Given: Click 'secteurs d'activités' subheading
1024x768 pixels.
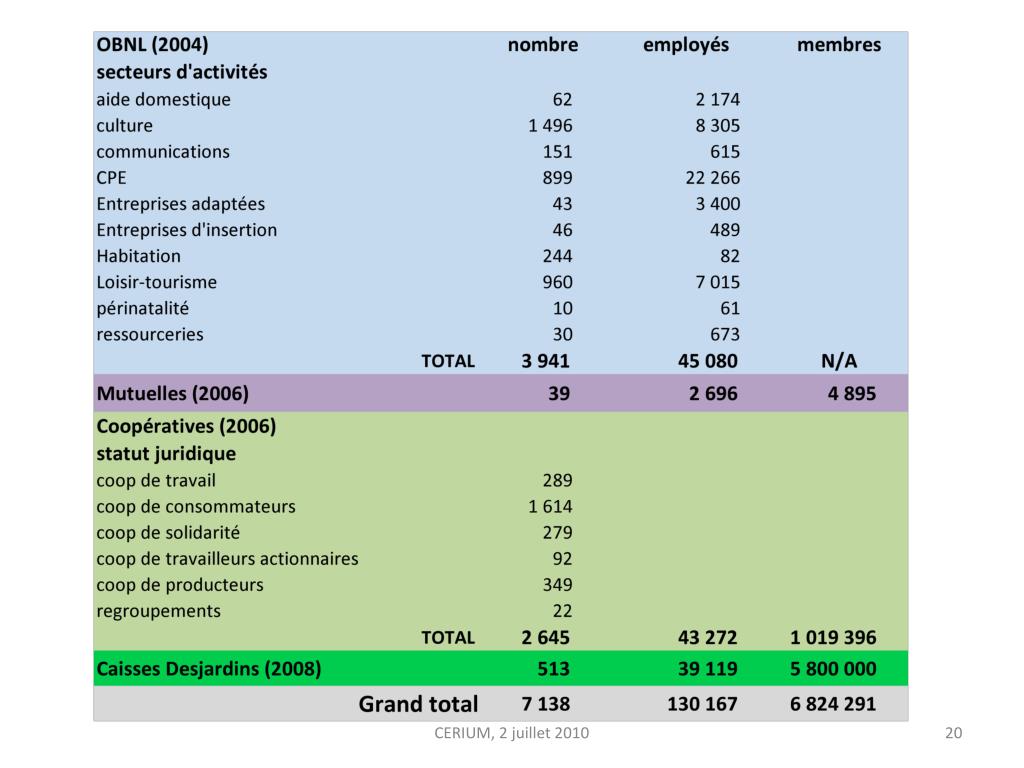Looking at the screenshot, I should coord(182,72).
